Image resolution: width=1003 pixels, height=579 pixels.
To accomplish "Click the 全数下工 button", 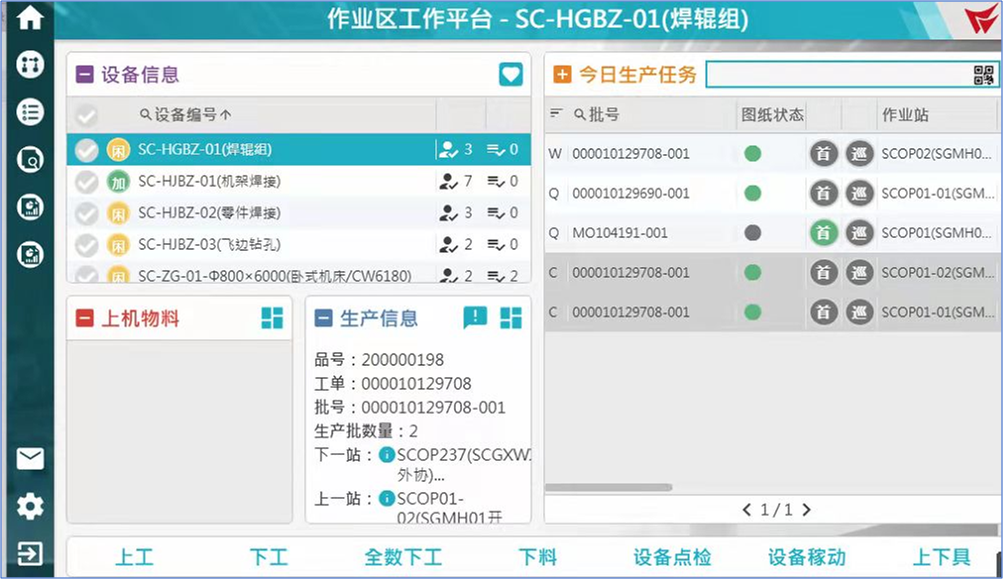I will pos(402,559).
